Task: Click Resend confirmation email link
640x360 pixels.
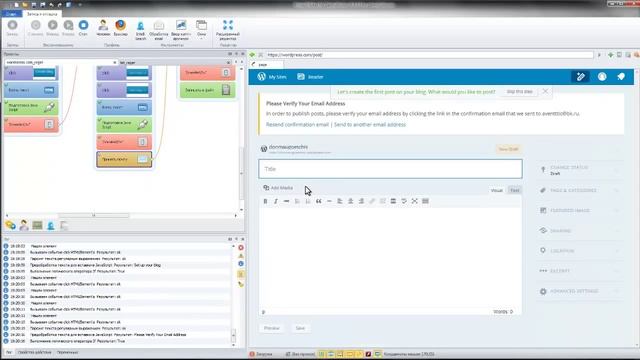Action: coord(297,124)
